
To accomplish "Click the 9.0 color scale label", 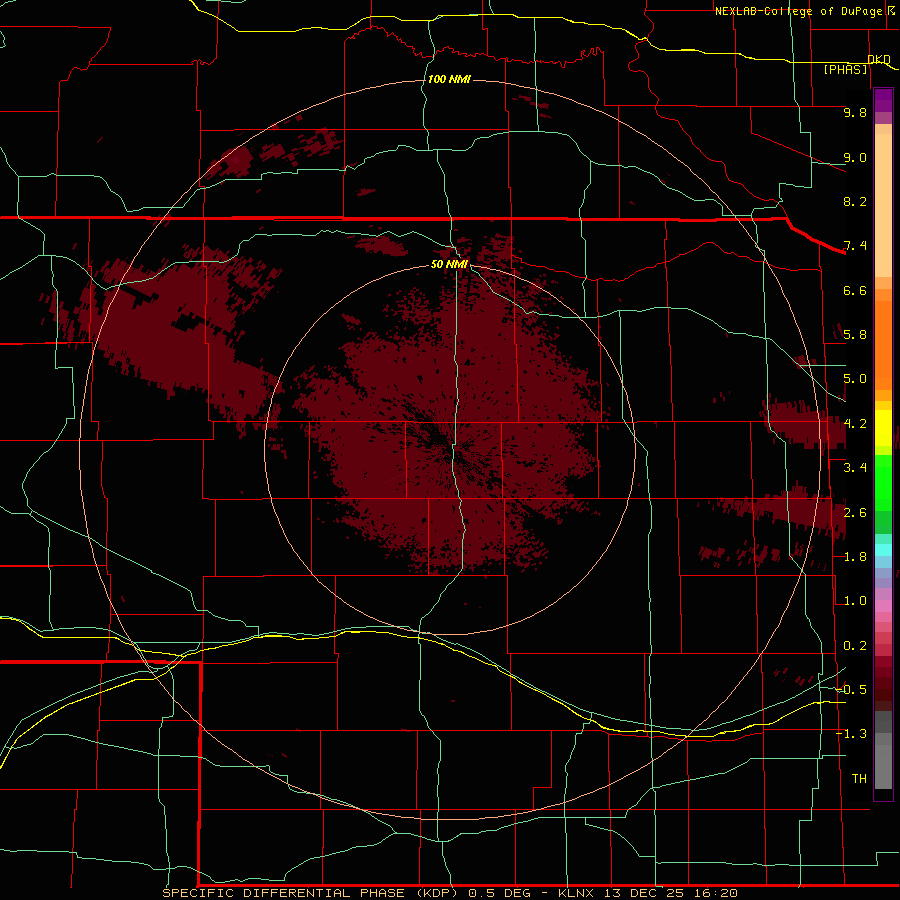I will coord(855,157).
